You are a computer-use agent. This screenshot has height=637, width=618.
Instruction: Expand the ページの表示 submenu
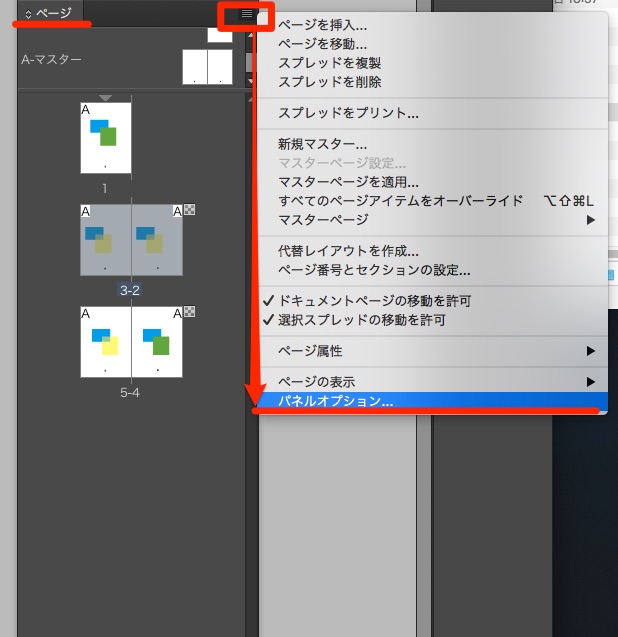pos(433,382)
